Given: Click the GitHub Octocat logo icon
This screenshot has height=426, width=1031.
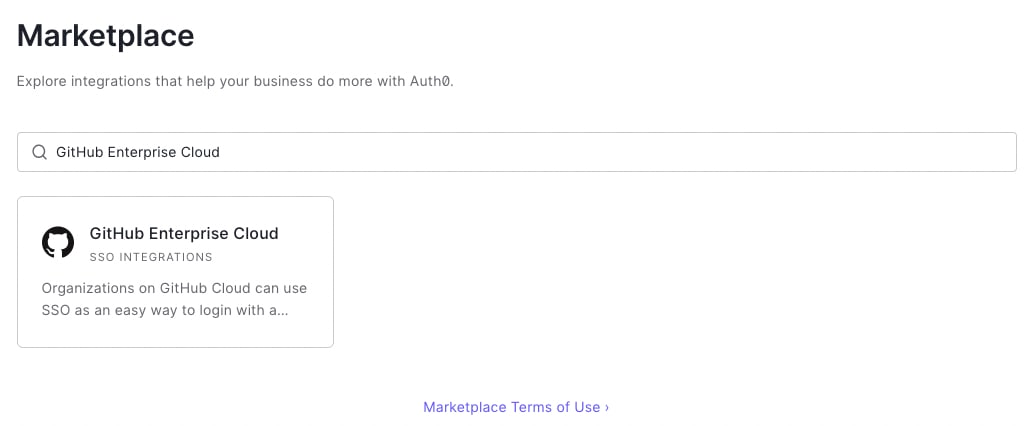Looking at the screenshot, I should 58,243.
